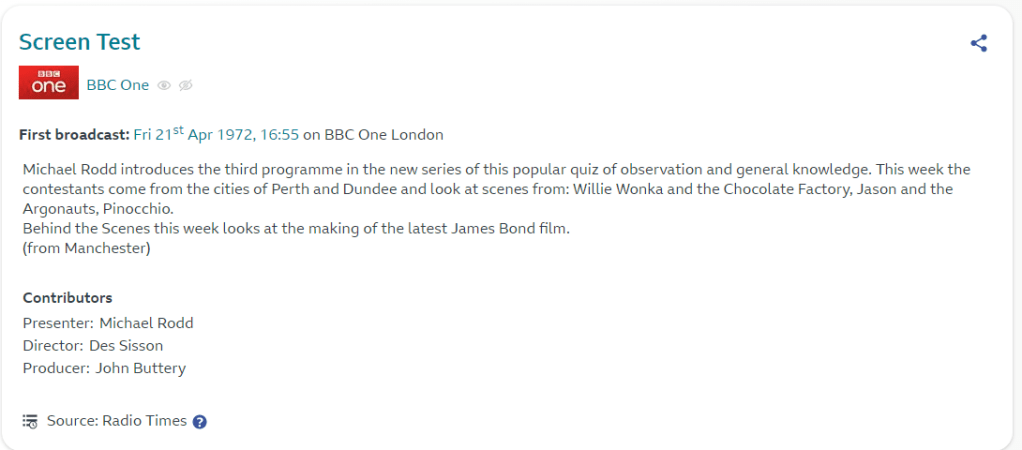
Task: Open the Screen Test programme title
Action: pyautogui.click(x=80, y=42)
